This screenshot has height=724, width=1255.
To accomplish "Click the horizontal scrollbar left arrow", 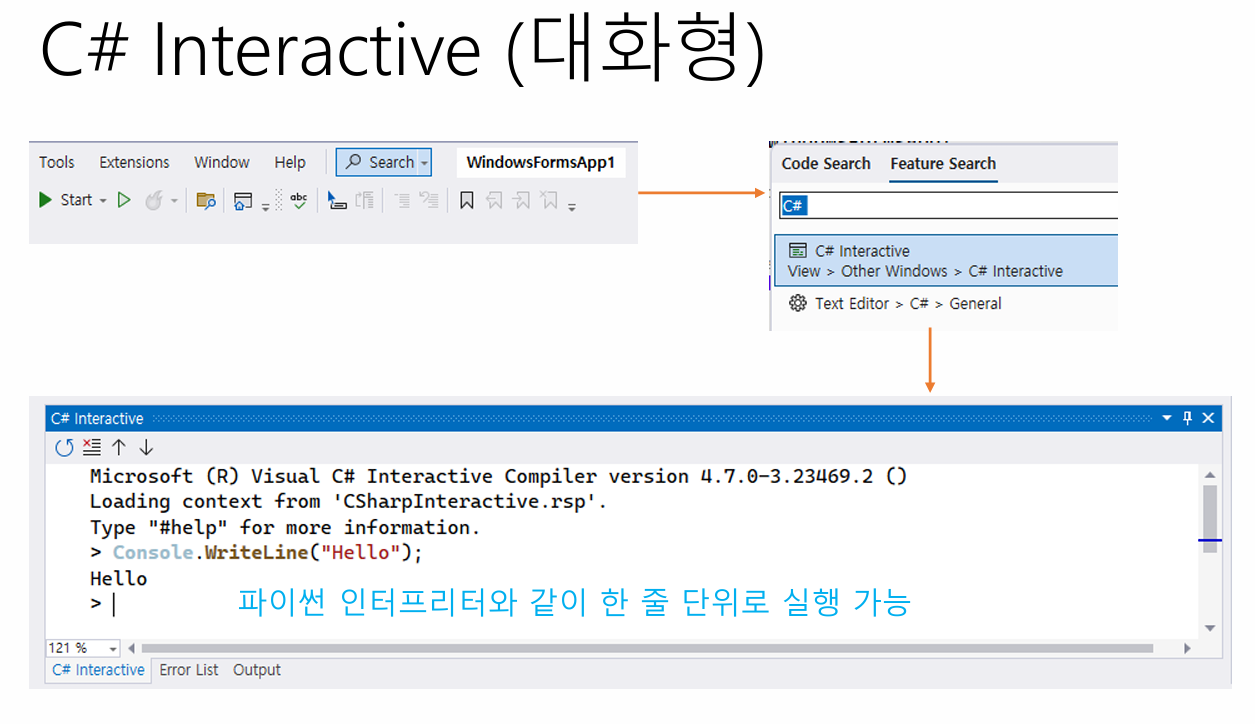I will click(x=131, y=649).
